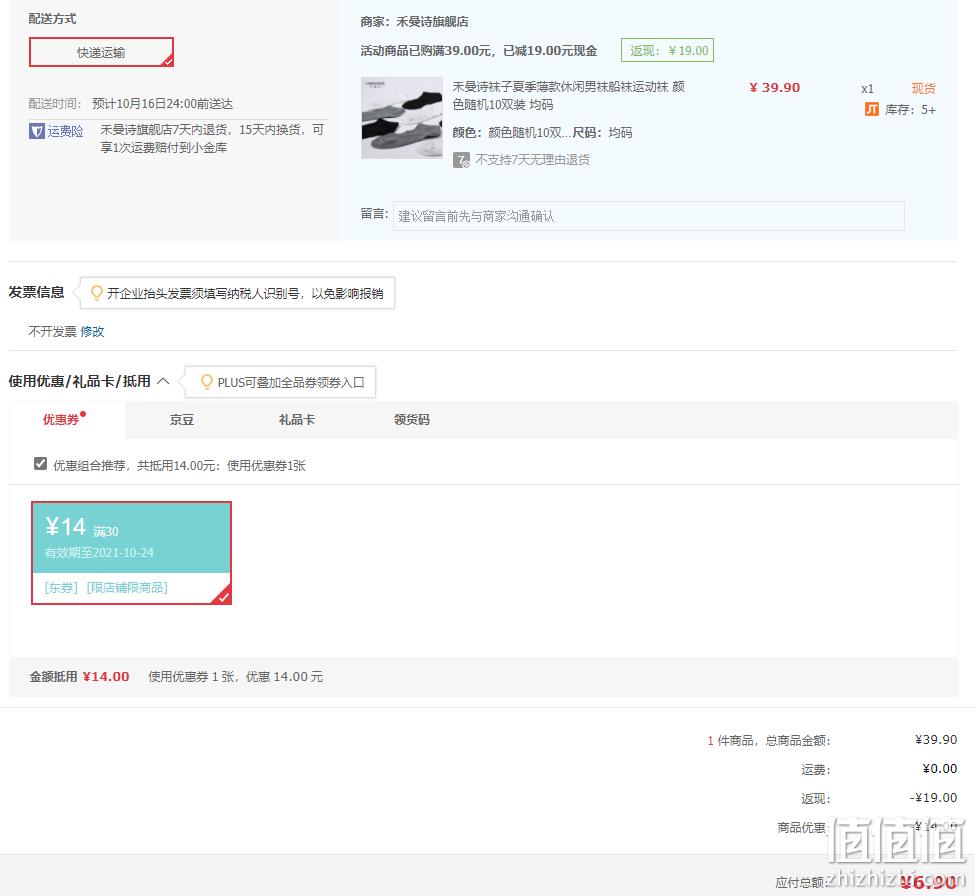Screen dimensions: 975x896
Task: Collapse the 使用优惠/礼品卡/抵用 section
Action: [163, 381]
